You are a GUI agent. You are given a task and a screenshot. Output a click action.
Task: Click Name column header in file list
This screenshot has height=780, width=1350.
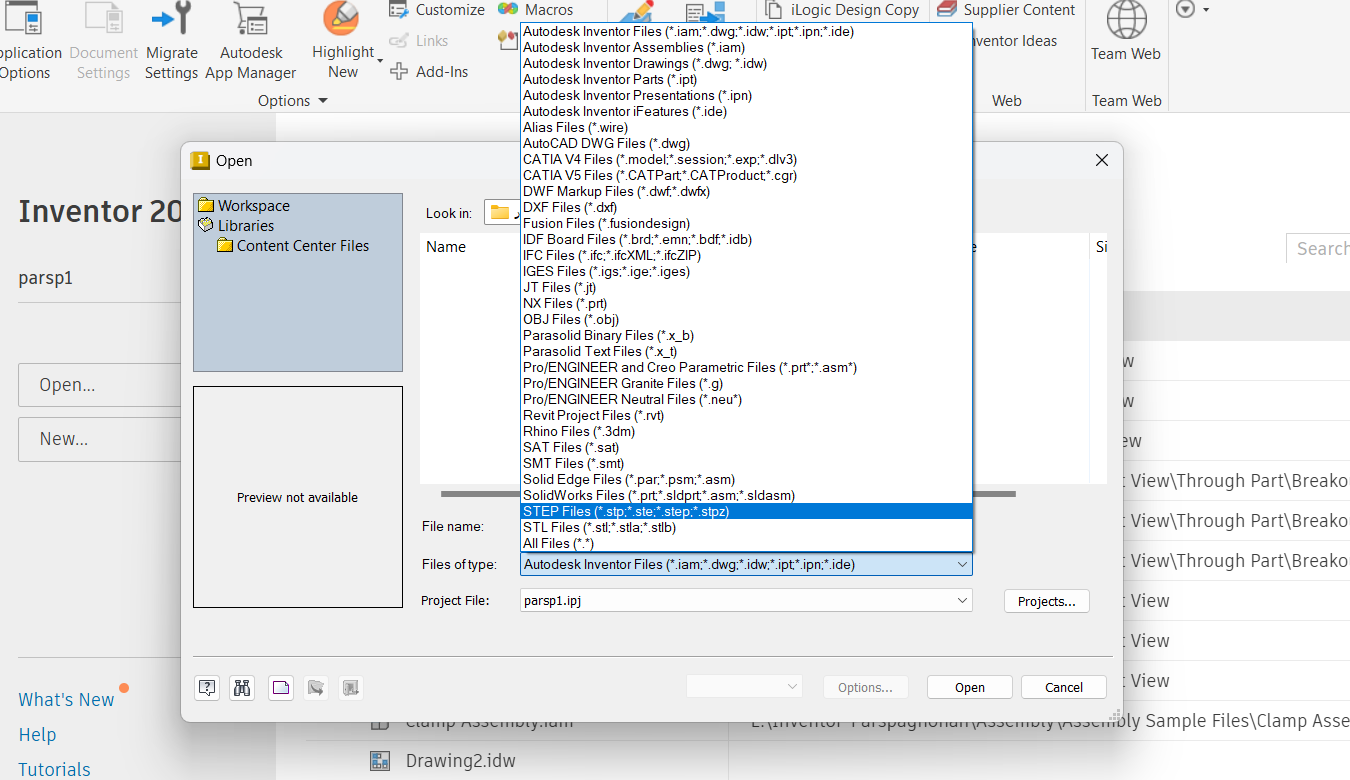[x=446, y=246]
